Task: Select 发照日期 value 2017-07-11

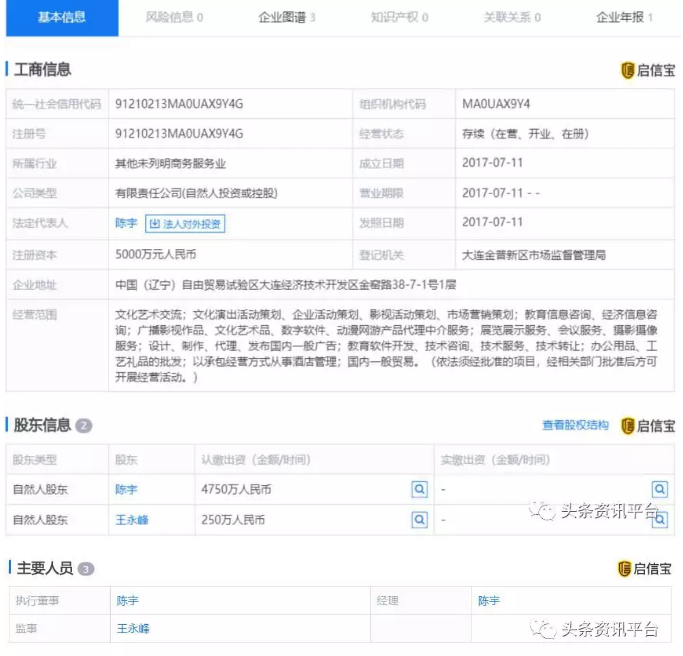Action: point(492,222)
